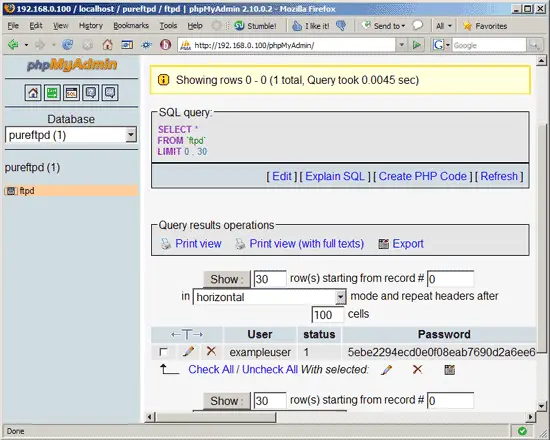Open the SQL Query window icon
Screen dimensions: 550x440
[x=72, y=93]
